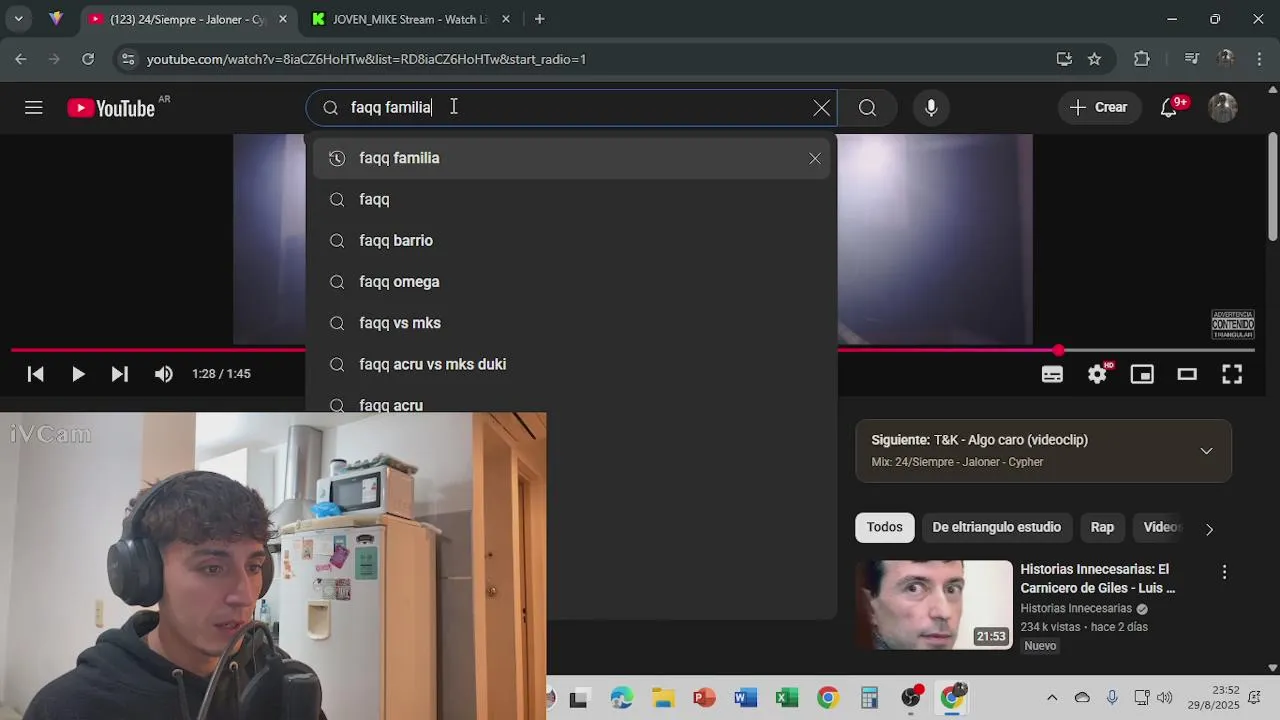Install or cast icon in address bar
Image resolution: width=1280 pixels, height=720 pixels.
tap(1064, 59)
